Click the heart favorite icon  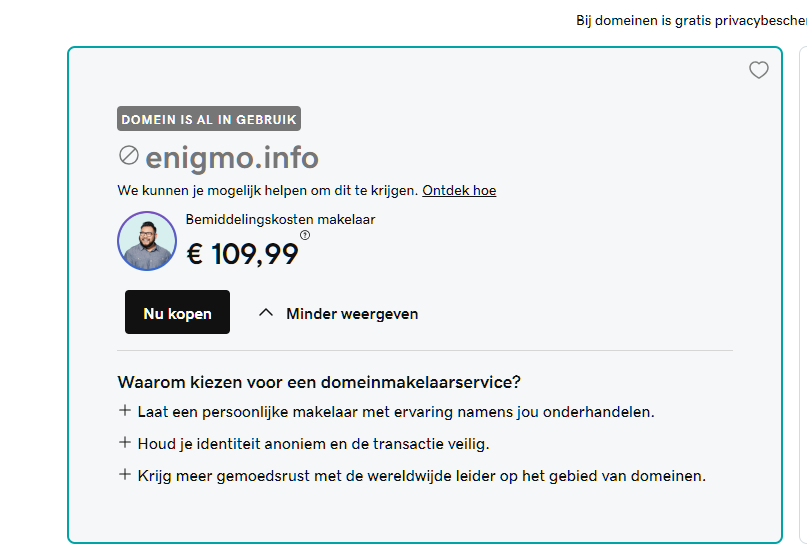click(x=759, y=70)
